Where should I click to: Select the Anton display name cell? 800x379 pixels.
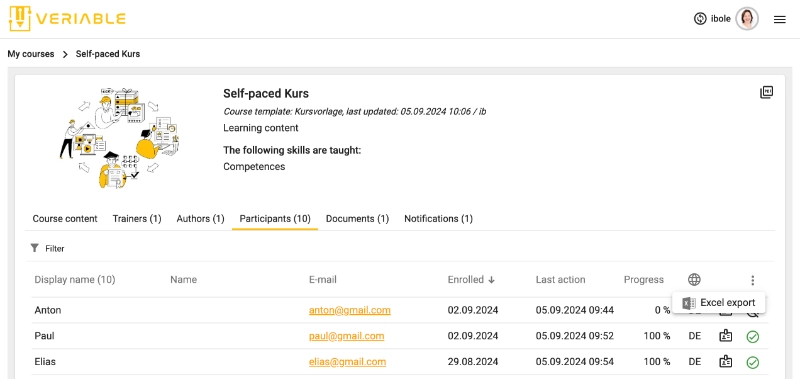coord(48,310)
